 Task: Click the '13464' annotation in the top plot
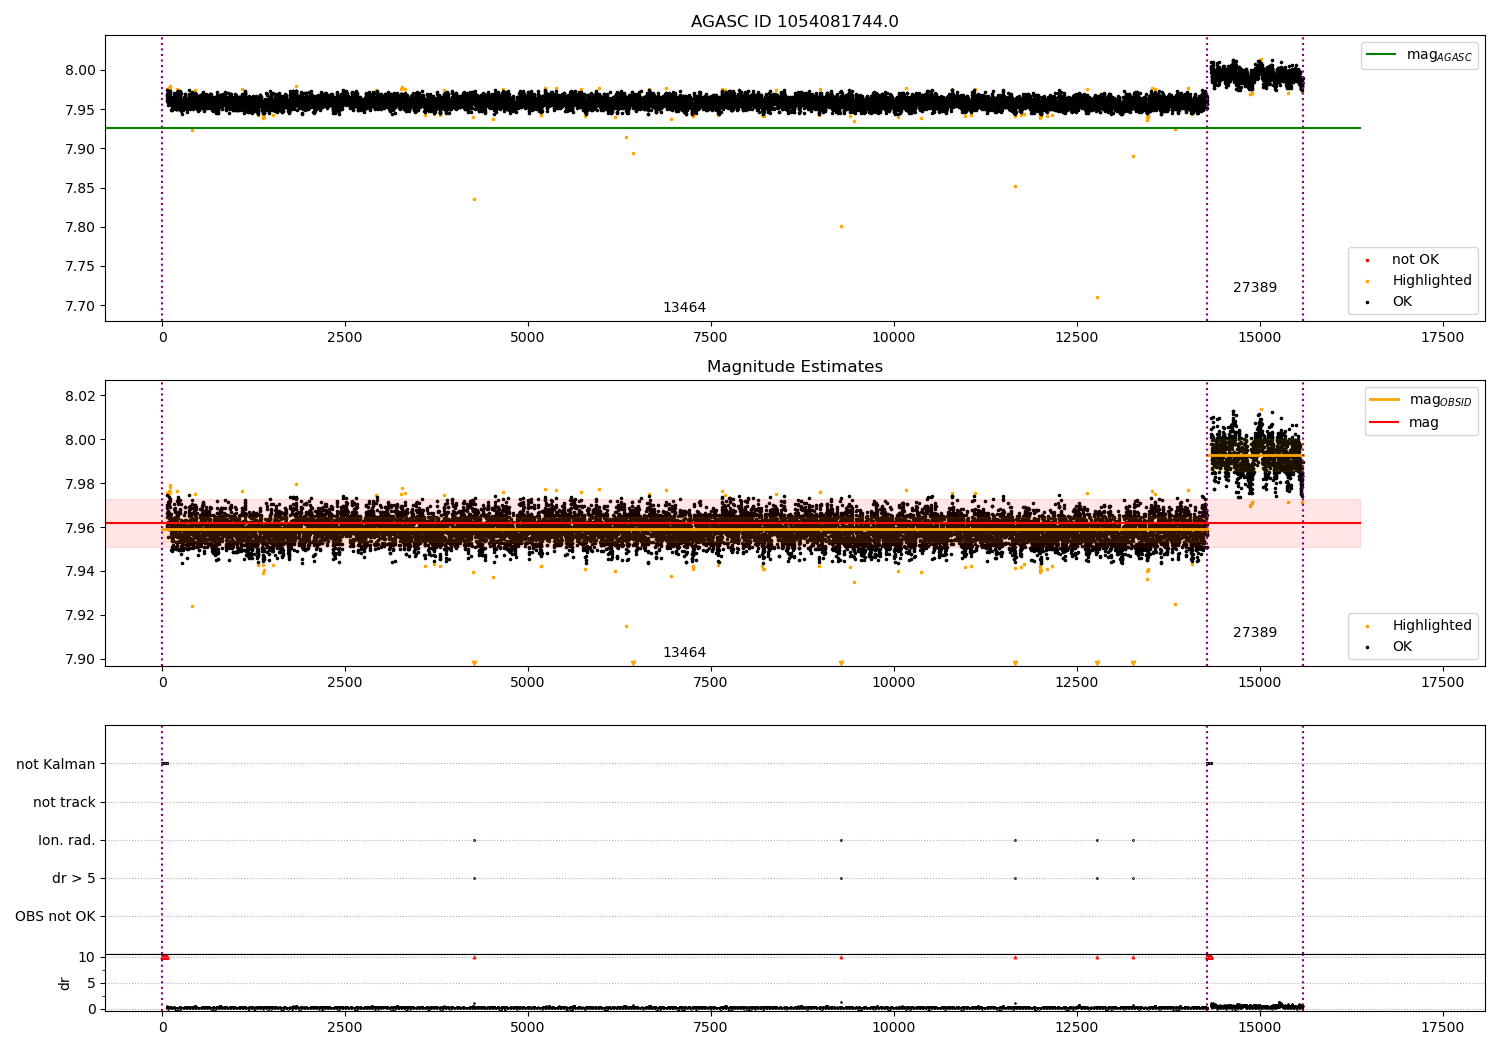point(684,307)
